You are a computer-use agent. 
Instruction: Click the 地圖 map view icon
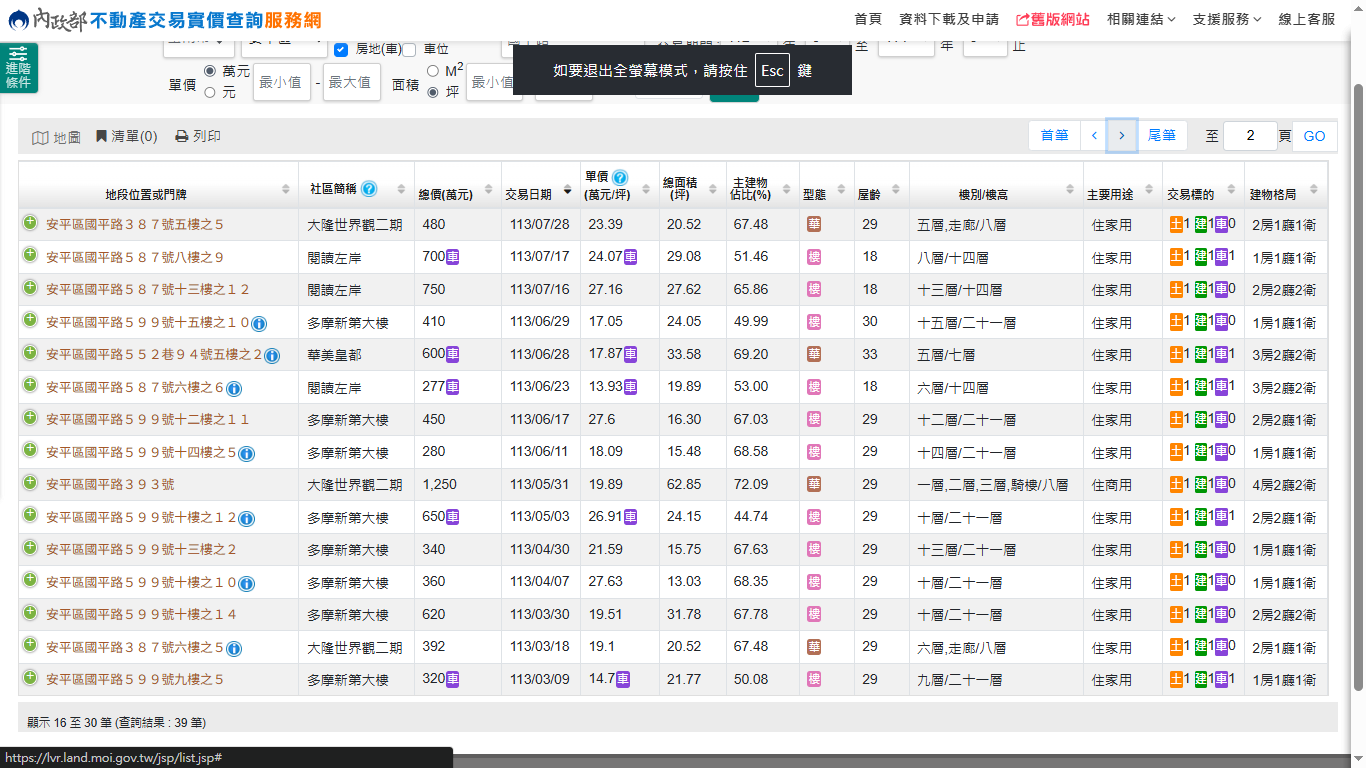tap(40, 137)
